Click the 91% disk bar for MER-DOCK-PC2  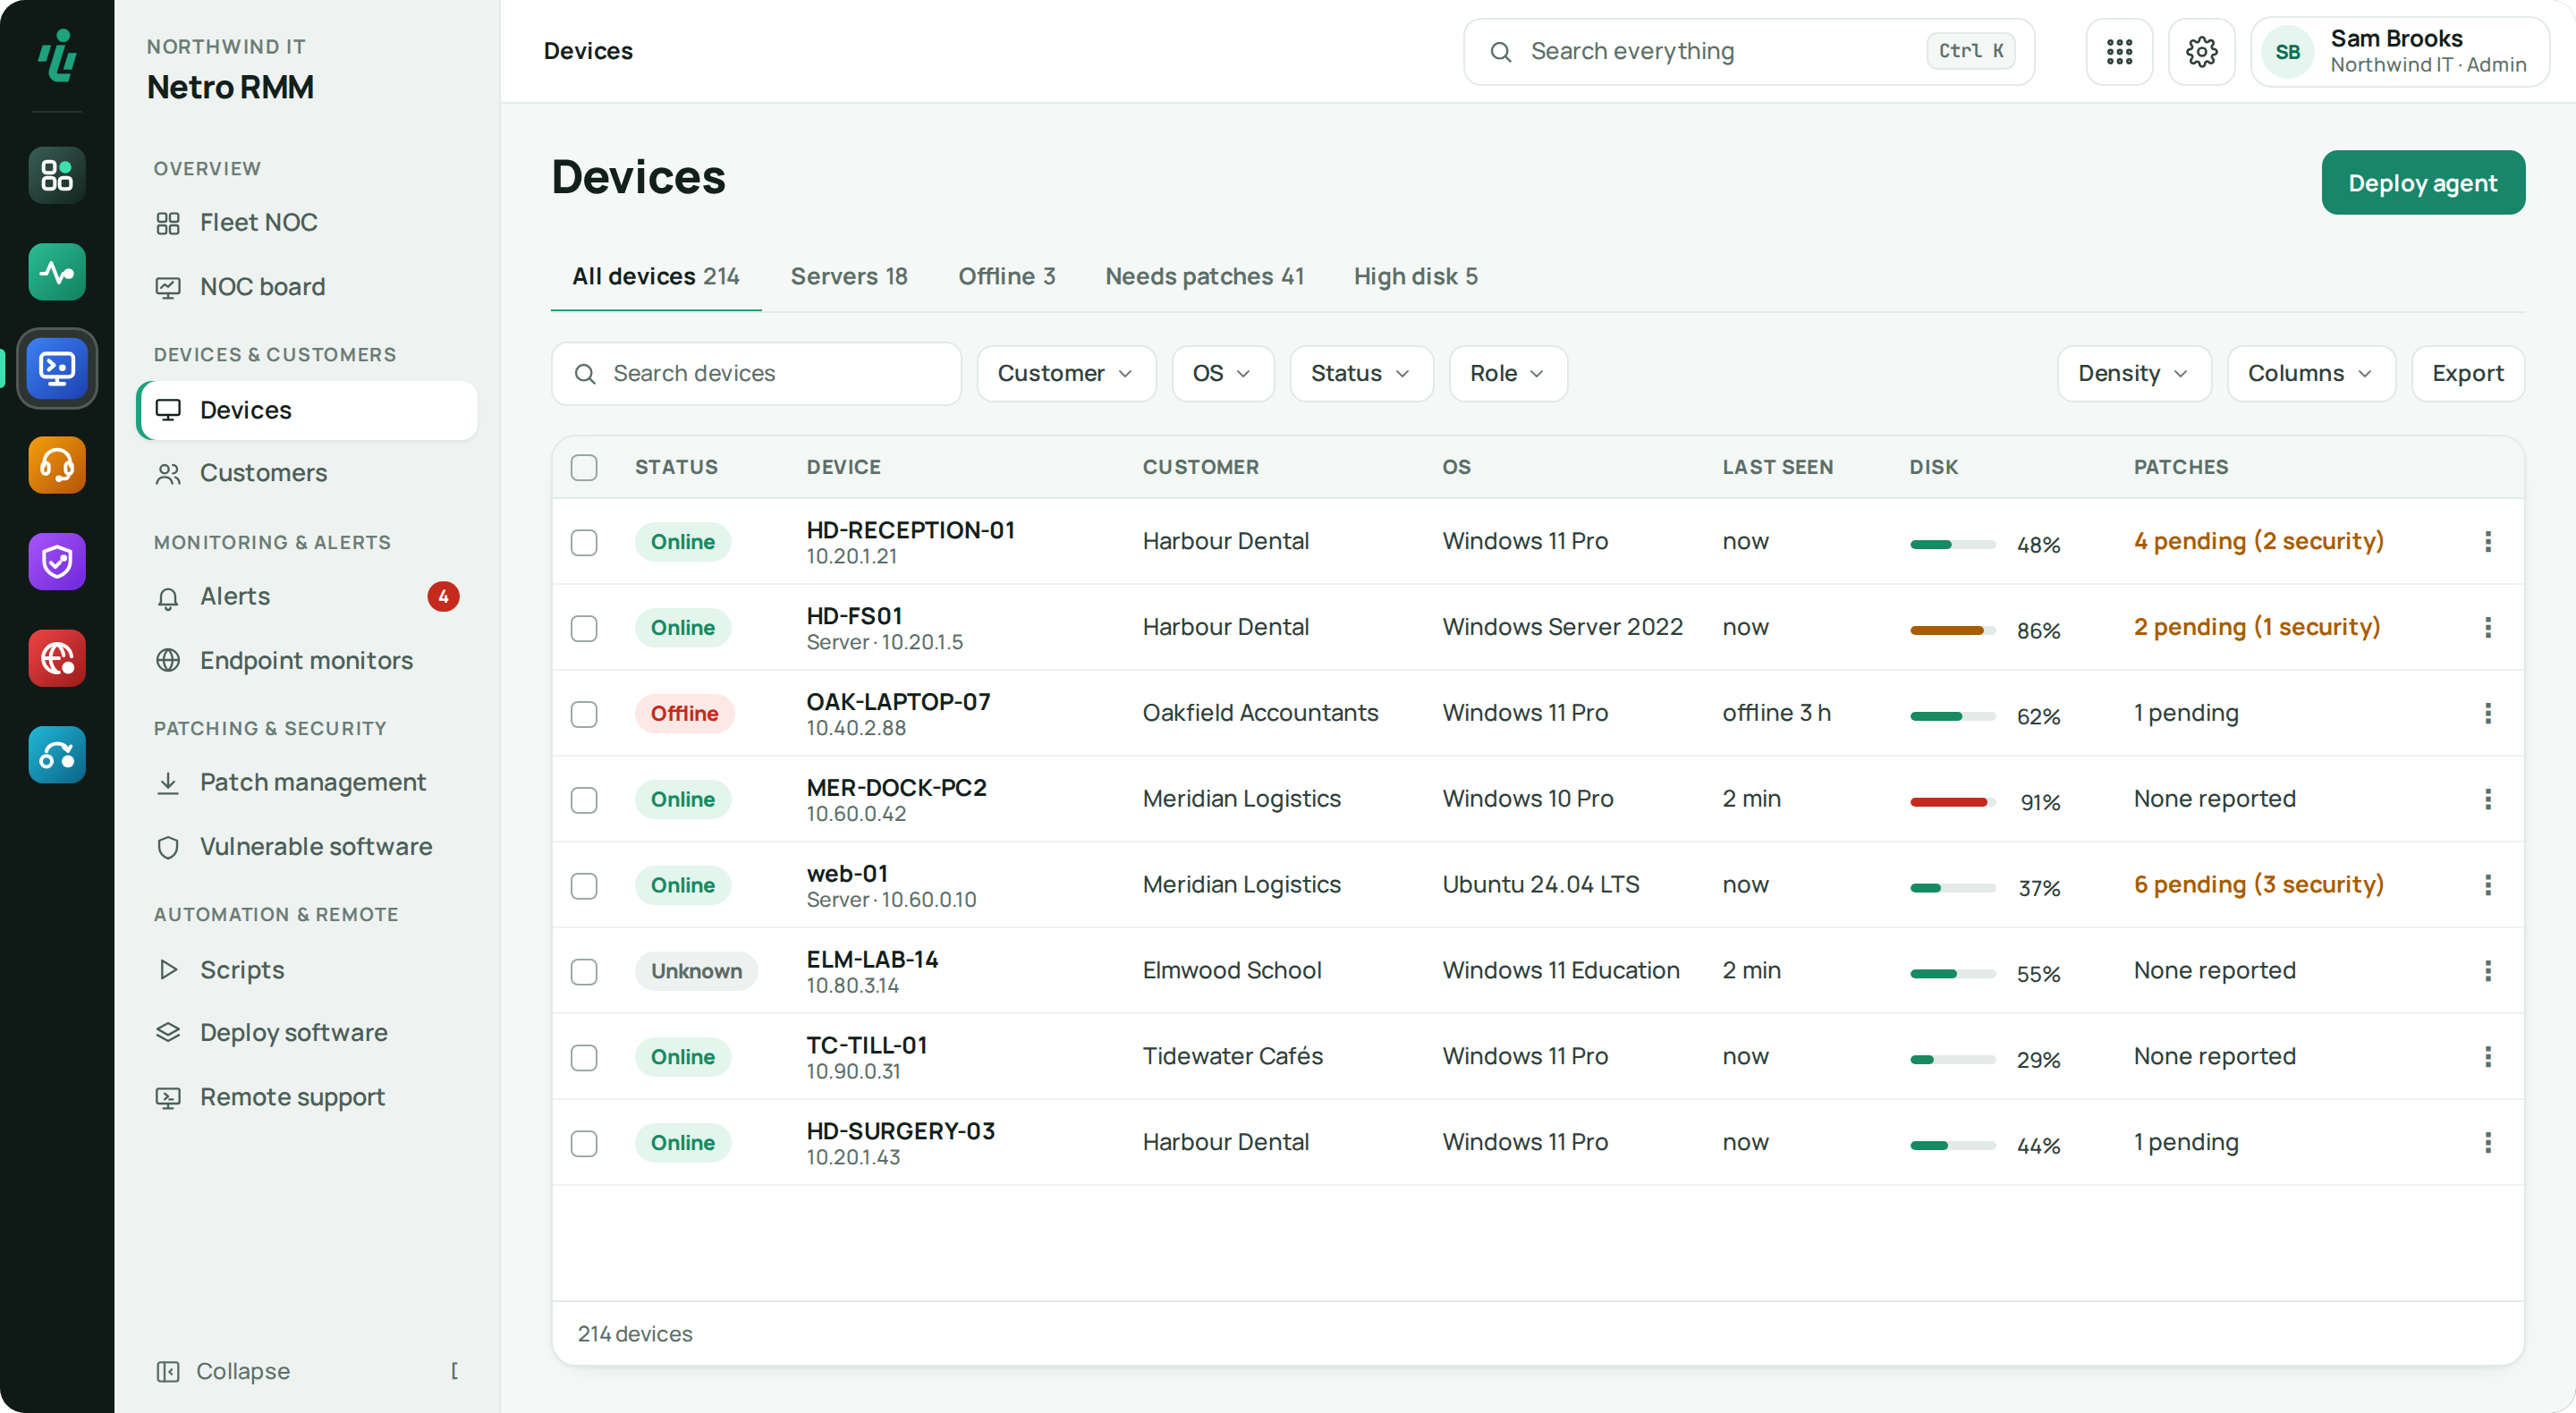point(1952,802)
